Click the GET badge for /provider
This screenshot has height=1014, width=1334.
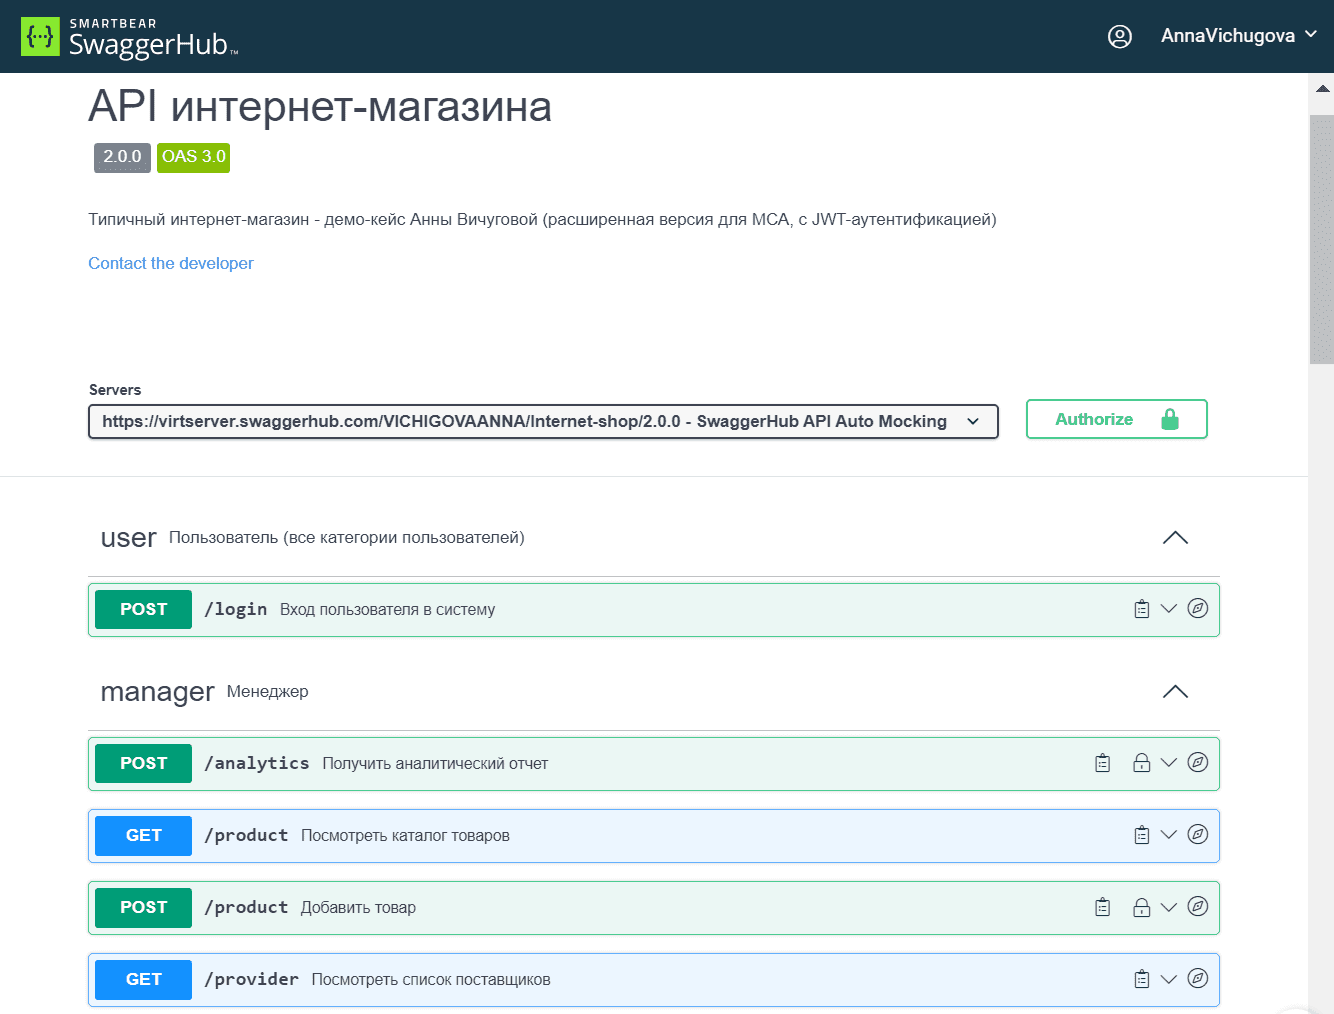pyautogui.click(x=143, y=979)
